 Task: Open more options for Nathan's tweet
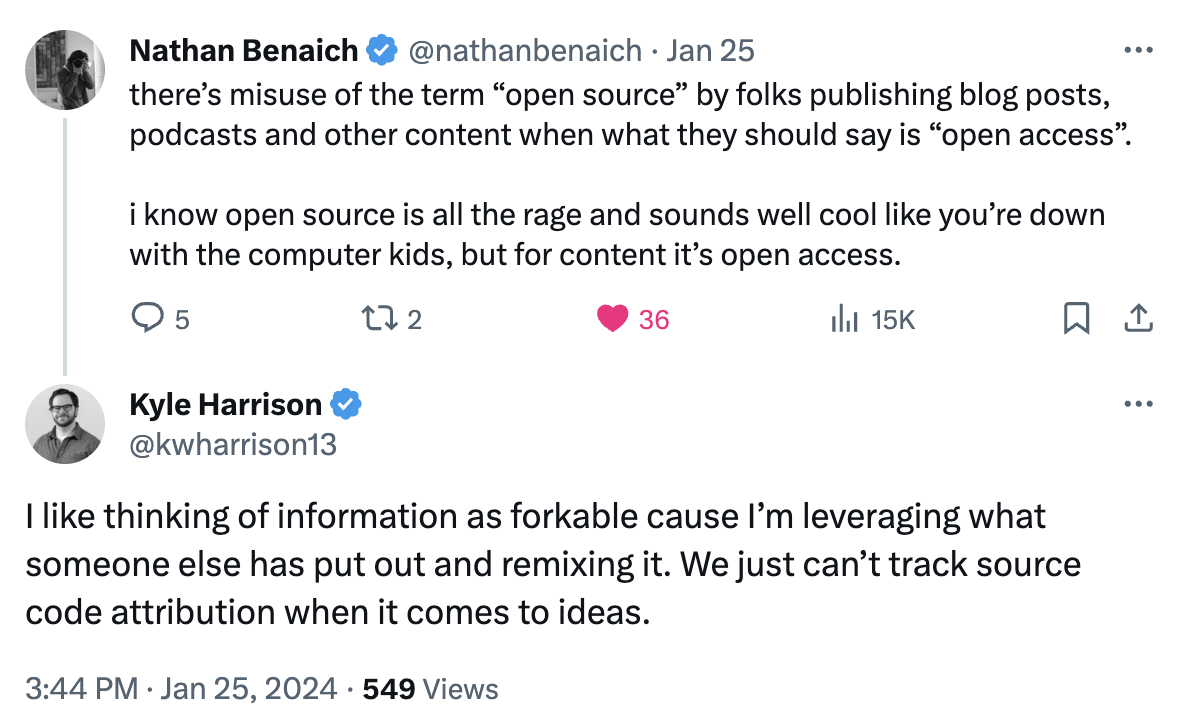(1139, 50)
